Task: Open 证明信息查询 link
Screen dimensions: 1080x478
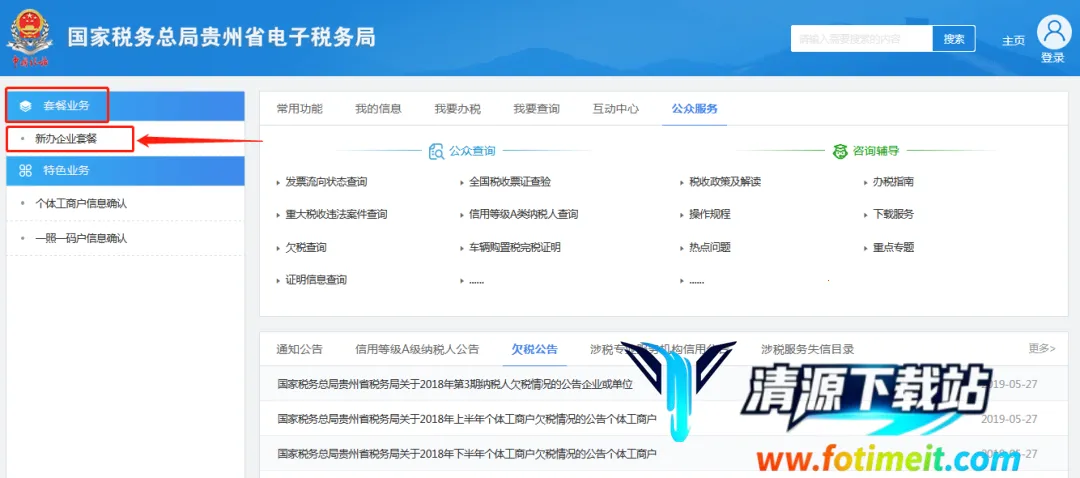Action: click(316, 280)
